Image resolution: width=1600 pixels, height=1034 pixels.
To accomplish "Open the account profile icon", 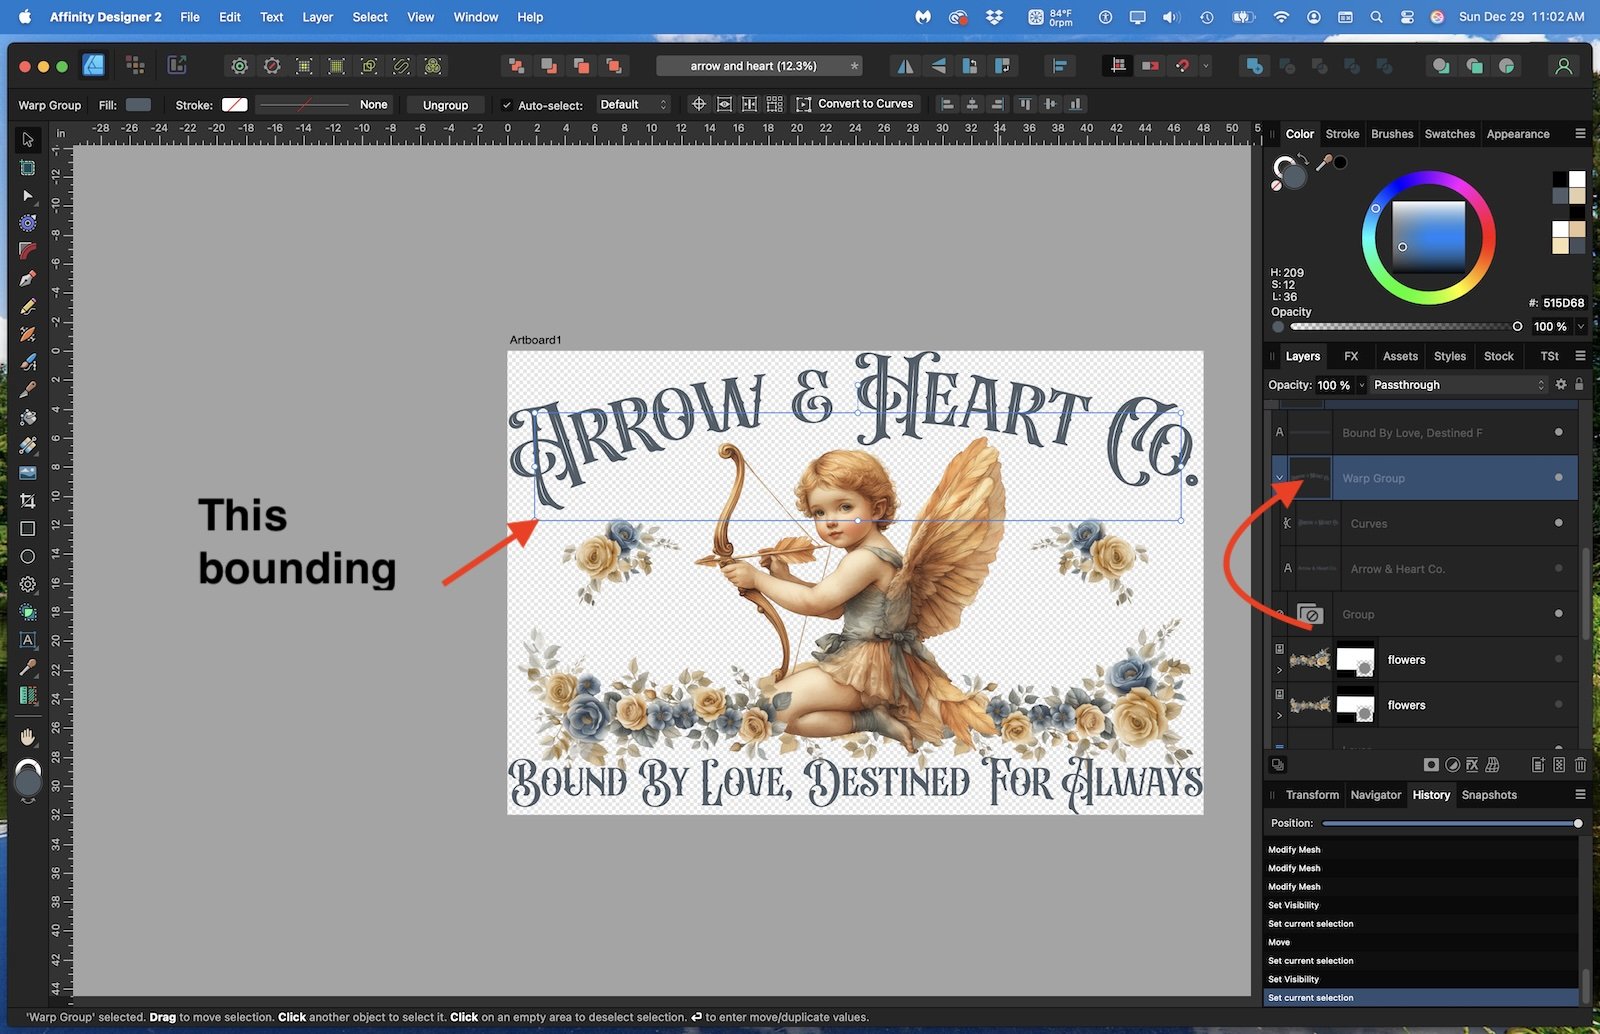I will click(1564, 66).
